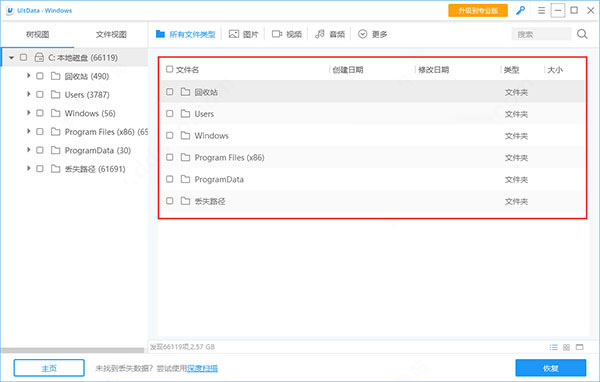Sort by 类型 column header
The height and width of the screenshot is (382, 600).
click(x=511, y=70)
